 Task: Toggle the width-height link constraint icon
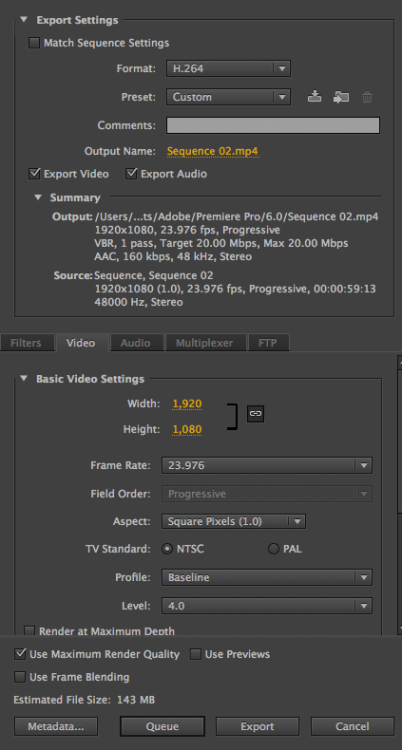coord(256,413)
